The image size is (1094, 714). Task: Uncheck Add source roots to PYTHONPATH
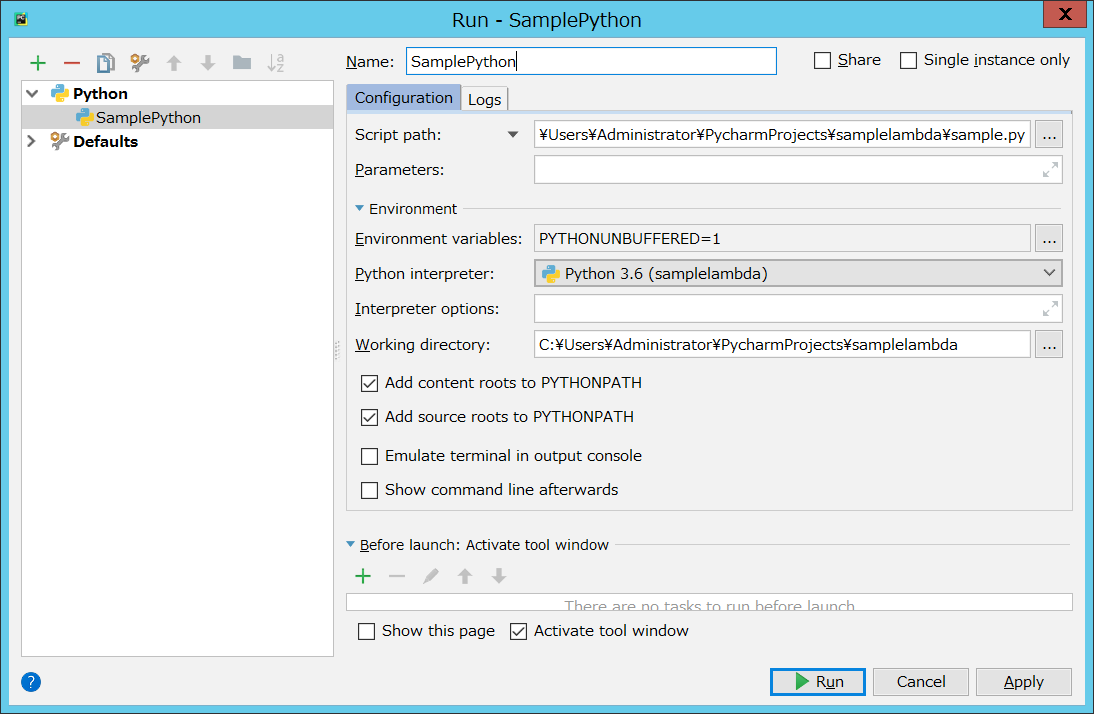[369, 417]
